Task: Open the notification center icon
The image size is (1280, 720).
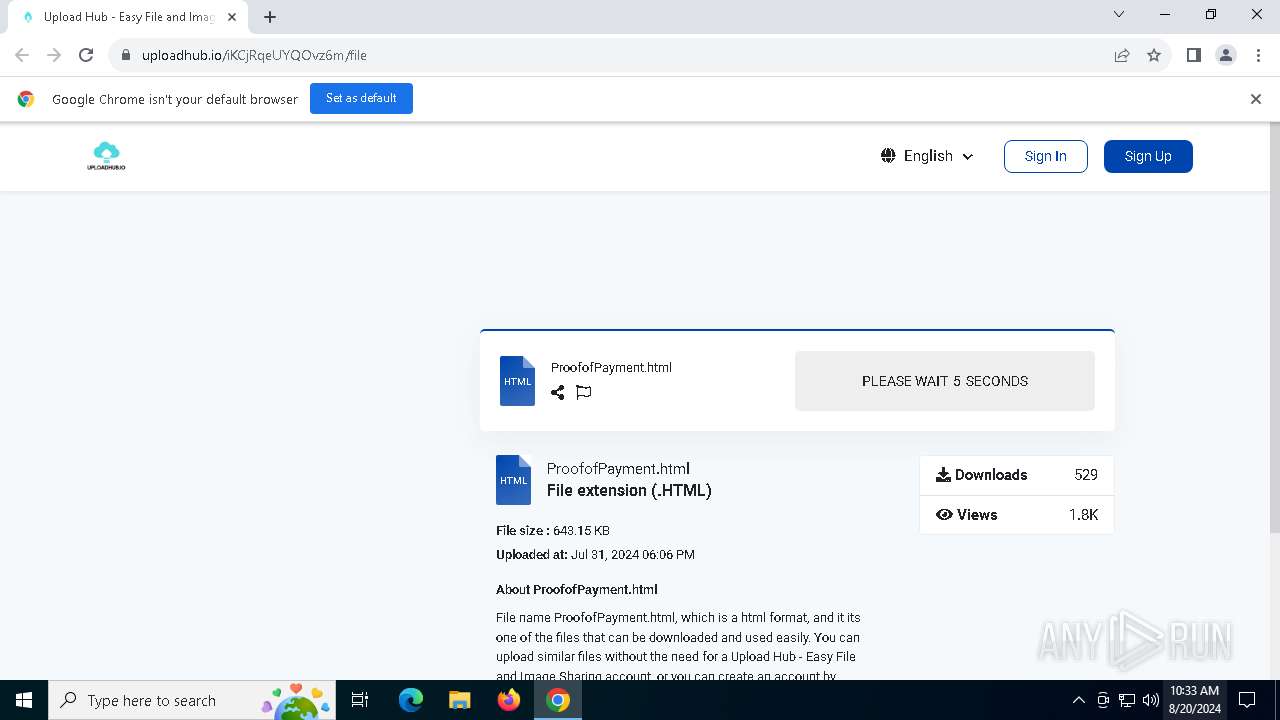Action: coord(1247,700)
